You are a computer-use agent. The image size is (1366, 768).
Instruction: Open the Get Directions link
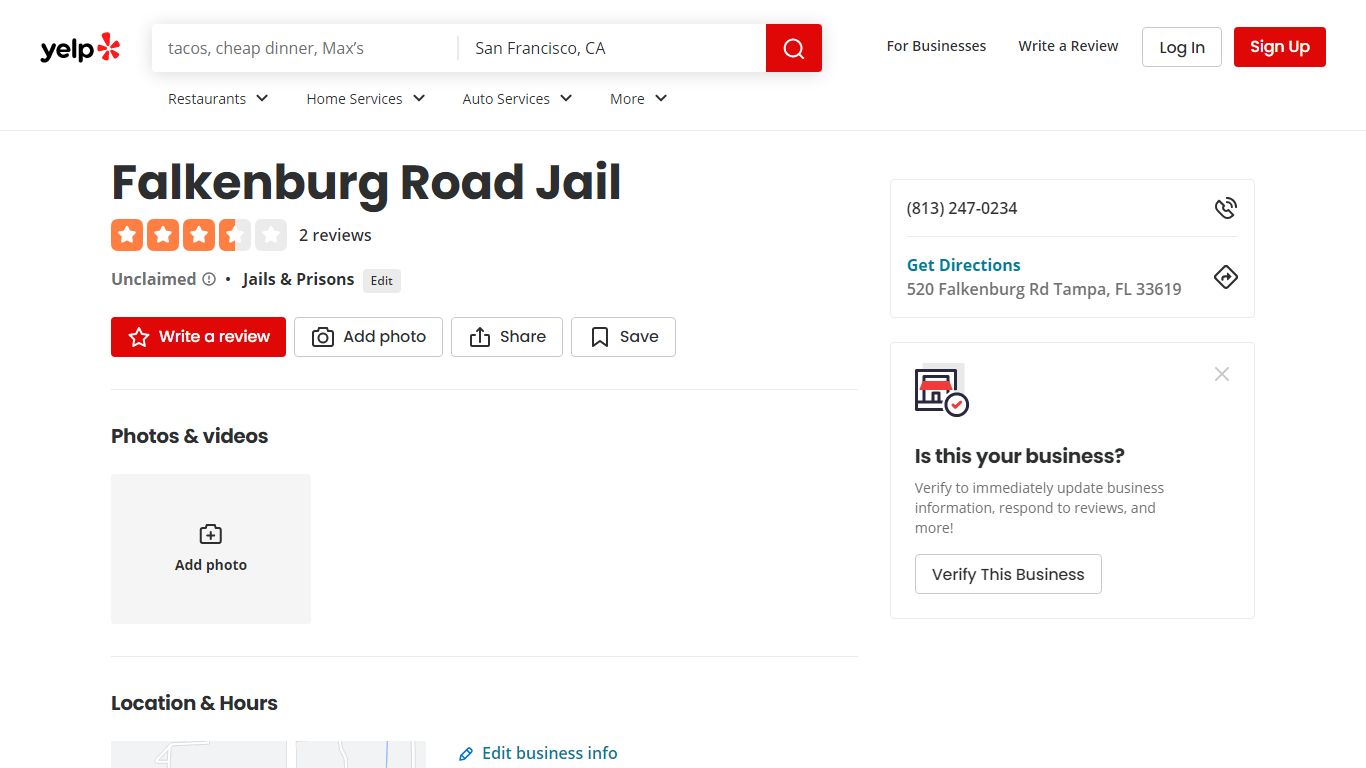coord(963,265)
